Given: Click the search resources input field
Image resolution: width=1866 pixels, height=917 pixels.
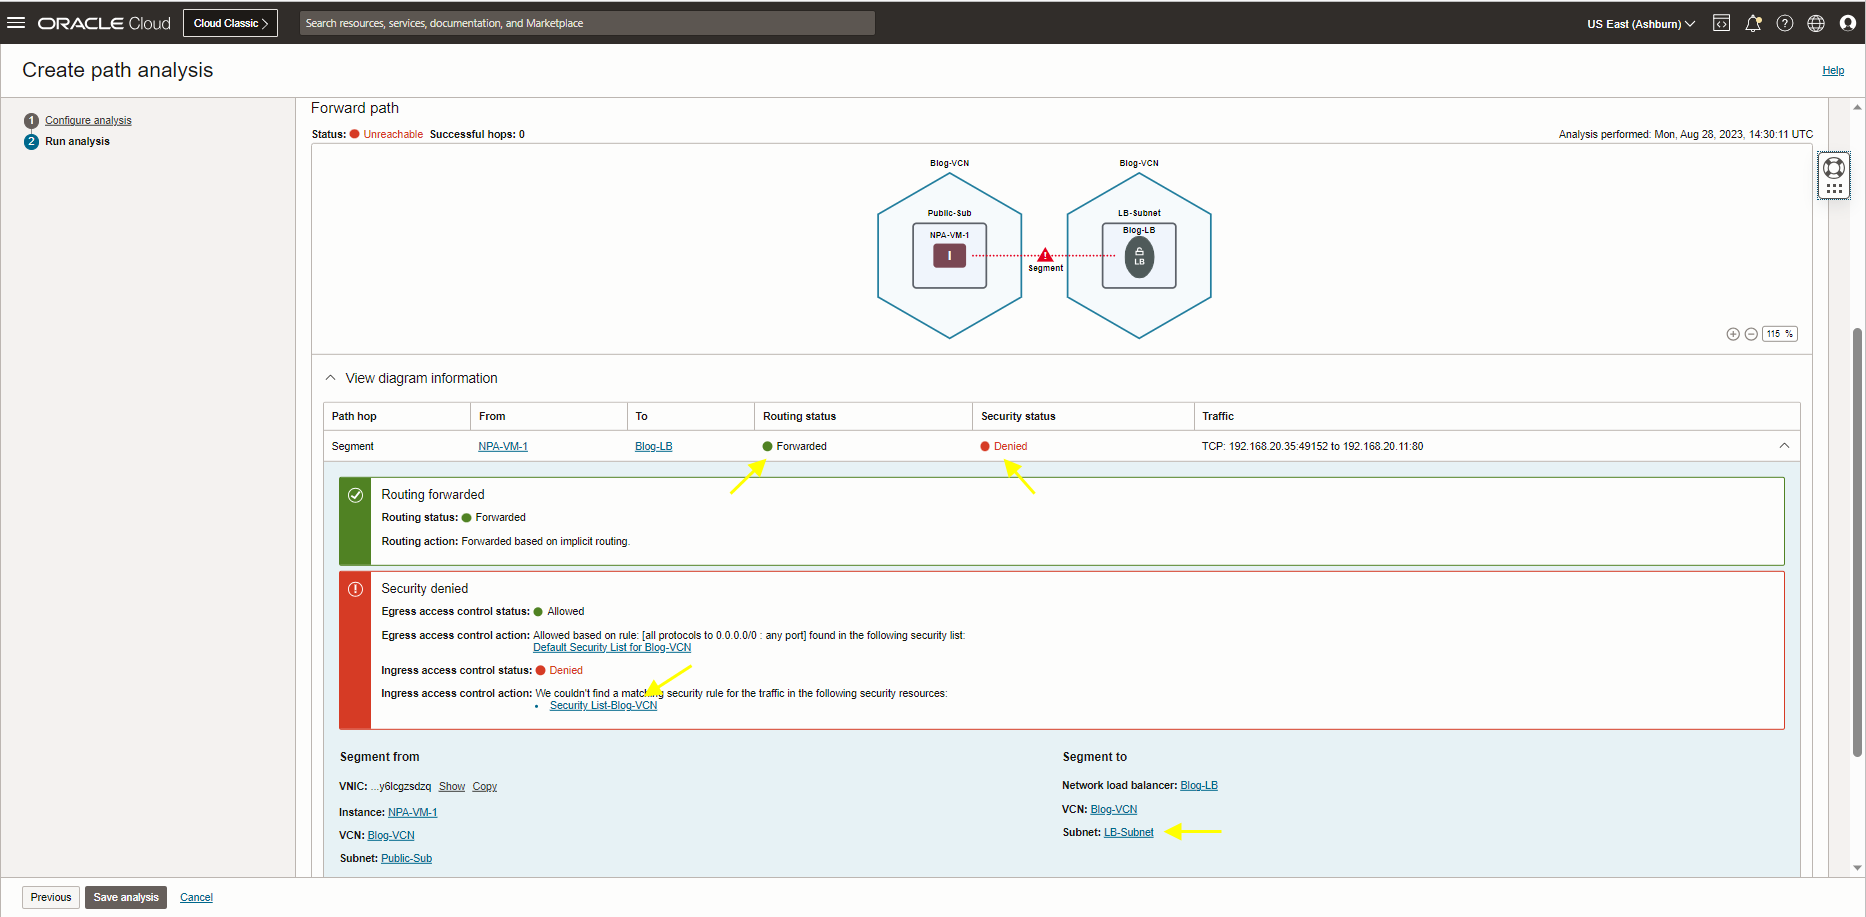Looking at the screenshot, I should [587, 23].
